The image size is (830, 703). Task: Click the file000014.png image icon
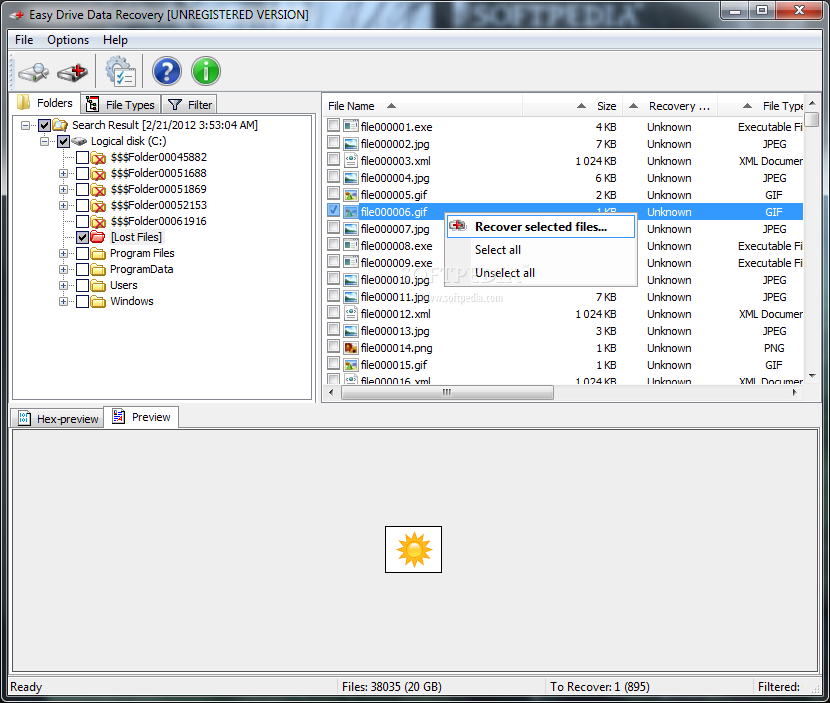pyautogui.click(x=350, y=347)
